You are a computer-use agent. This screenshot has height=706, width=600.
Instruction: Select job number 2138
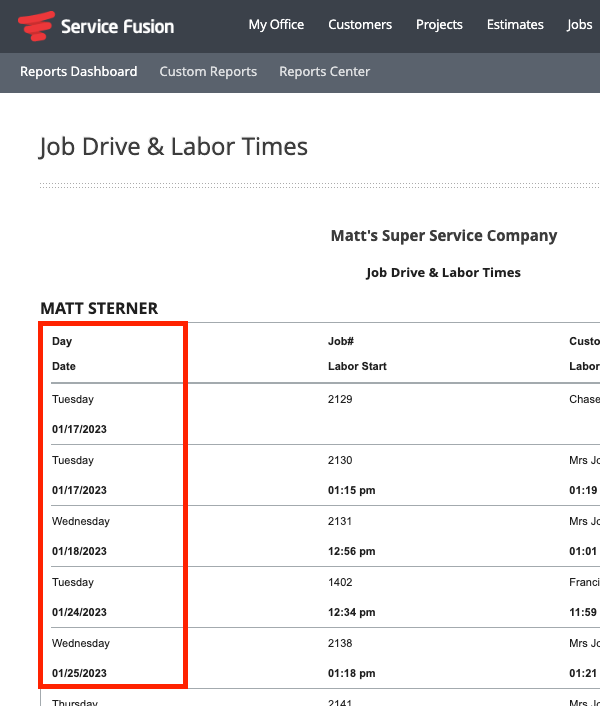pos(340,643)
